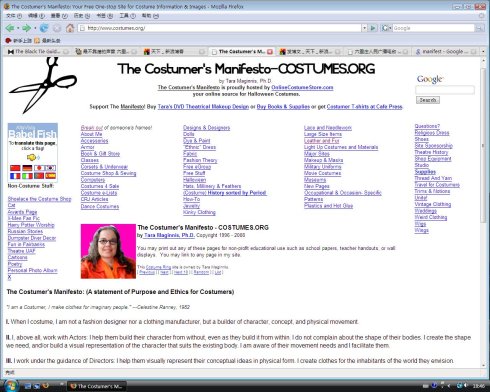Click the Google Search button on page
The height and width of the screenshot is (392, 490).
pos(428,100)
